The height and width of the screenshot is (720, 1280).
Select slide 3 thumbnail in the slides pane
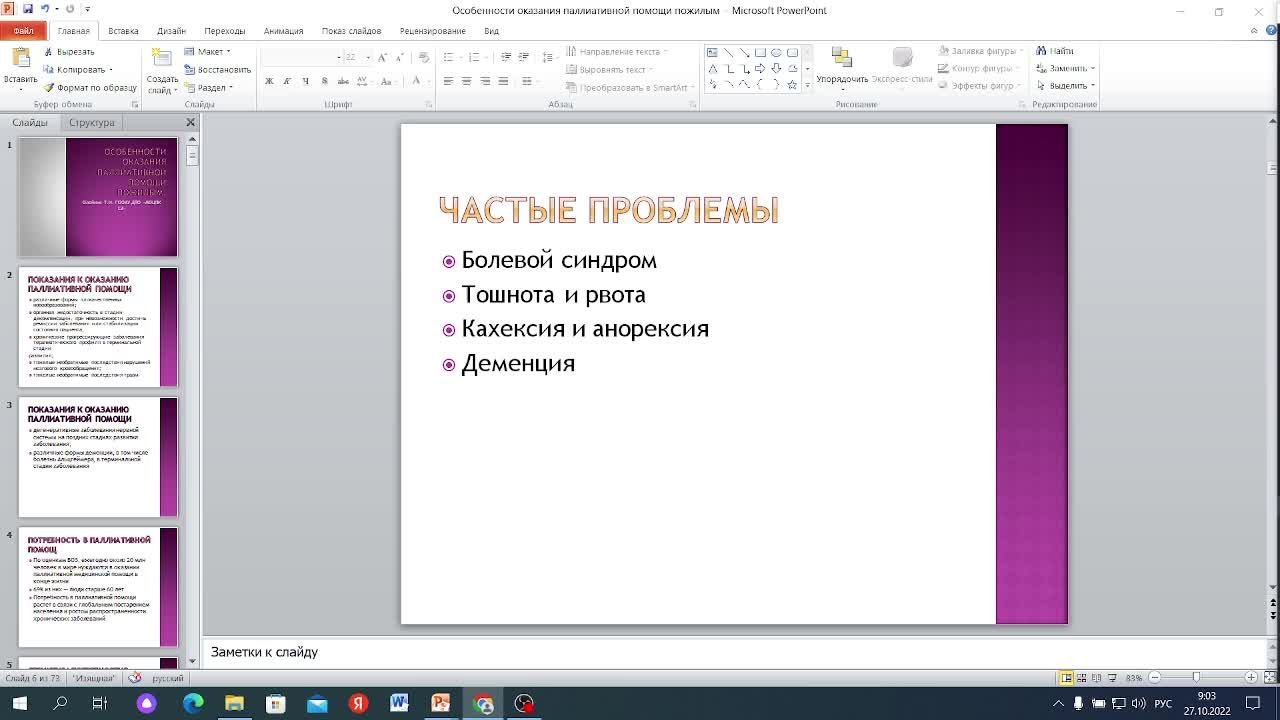coord(98,457)
